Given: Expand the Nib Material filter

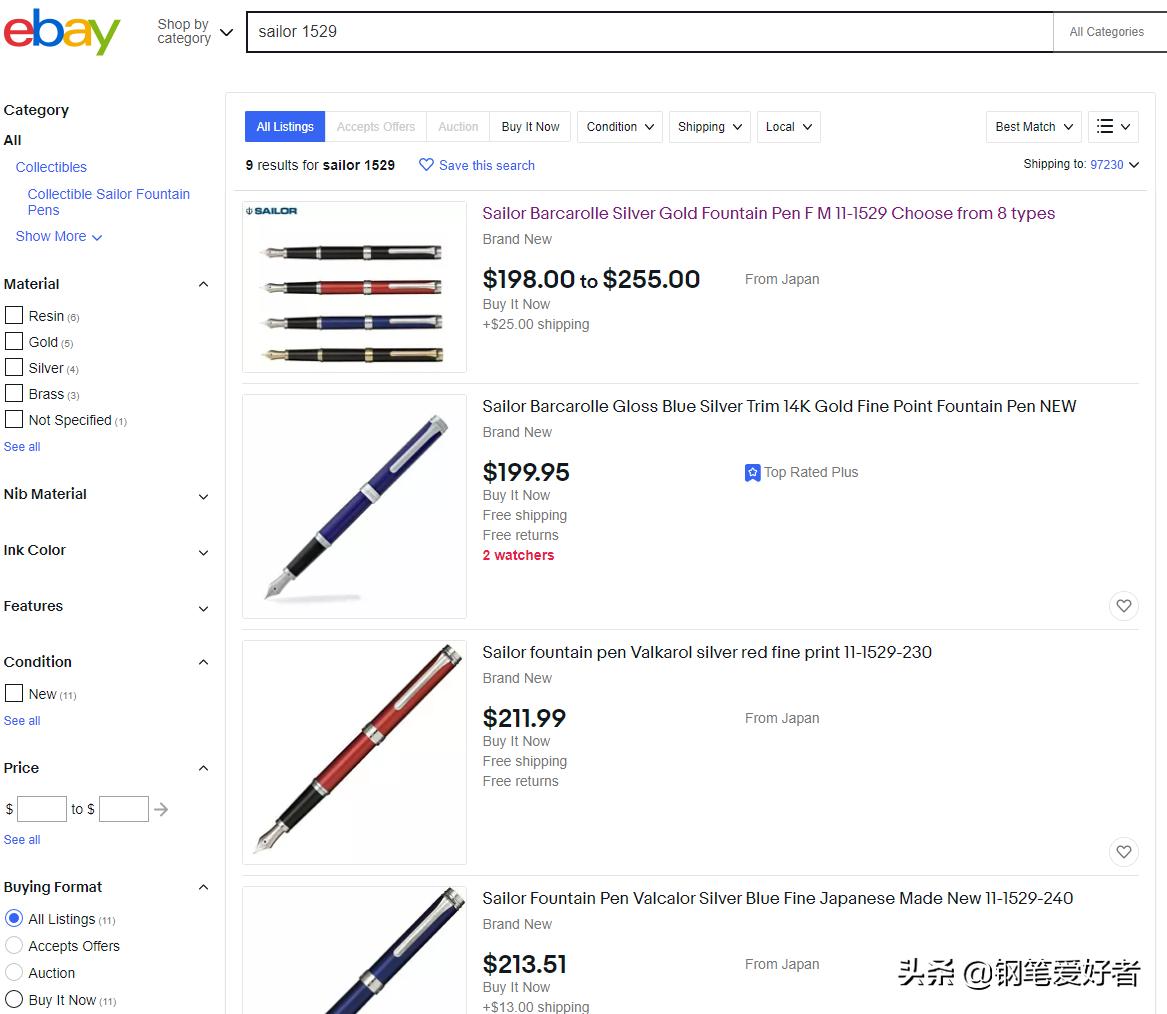Looking at the screenshot, I should pos(203,496).
